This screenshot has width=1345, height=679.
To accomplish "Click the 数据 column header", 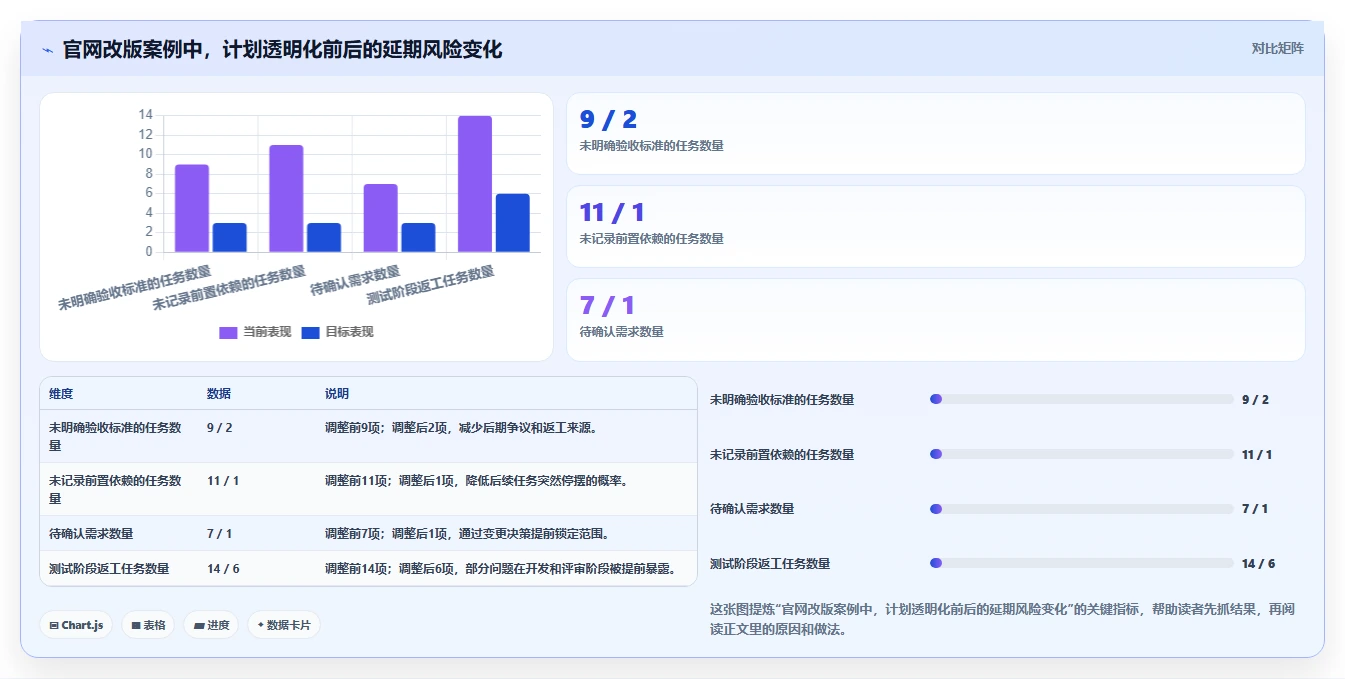I will 219,394.
